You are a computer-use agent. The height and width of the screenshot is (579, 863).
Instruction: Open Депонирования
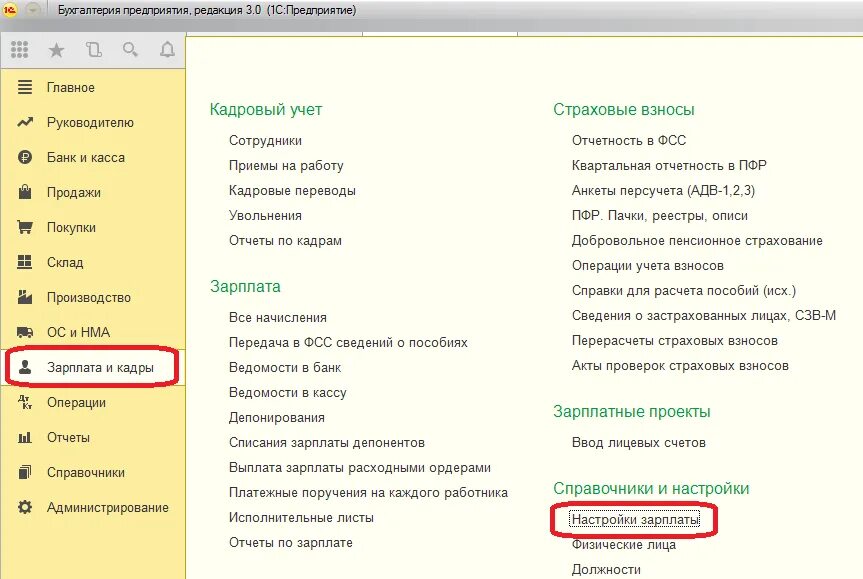click(277, 418)
